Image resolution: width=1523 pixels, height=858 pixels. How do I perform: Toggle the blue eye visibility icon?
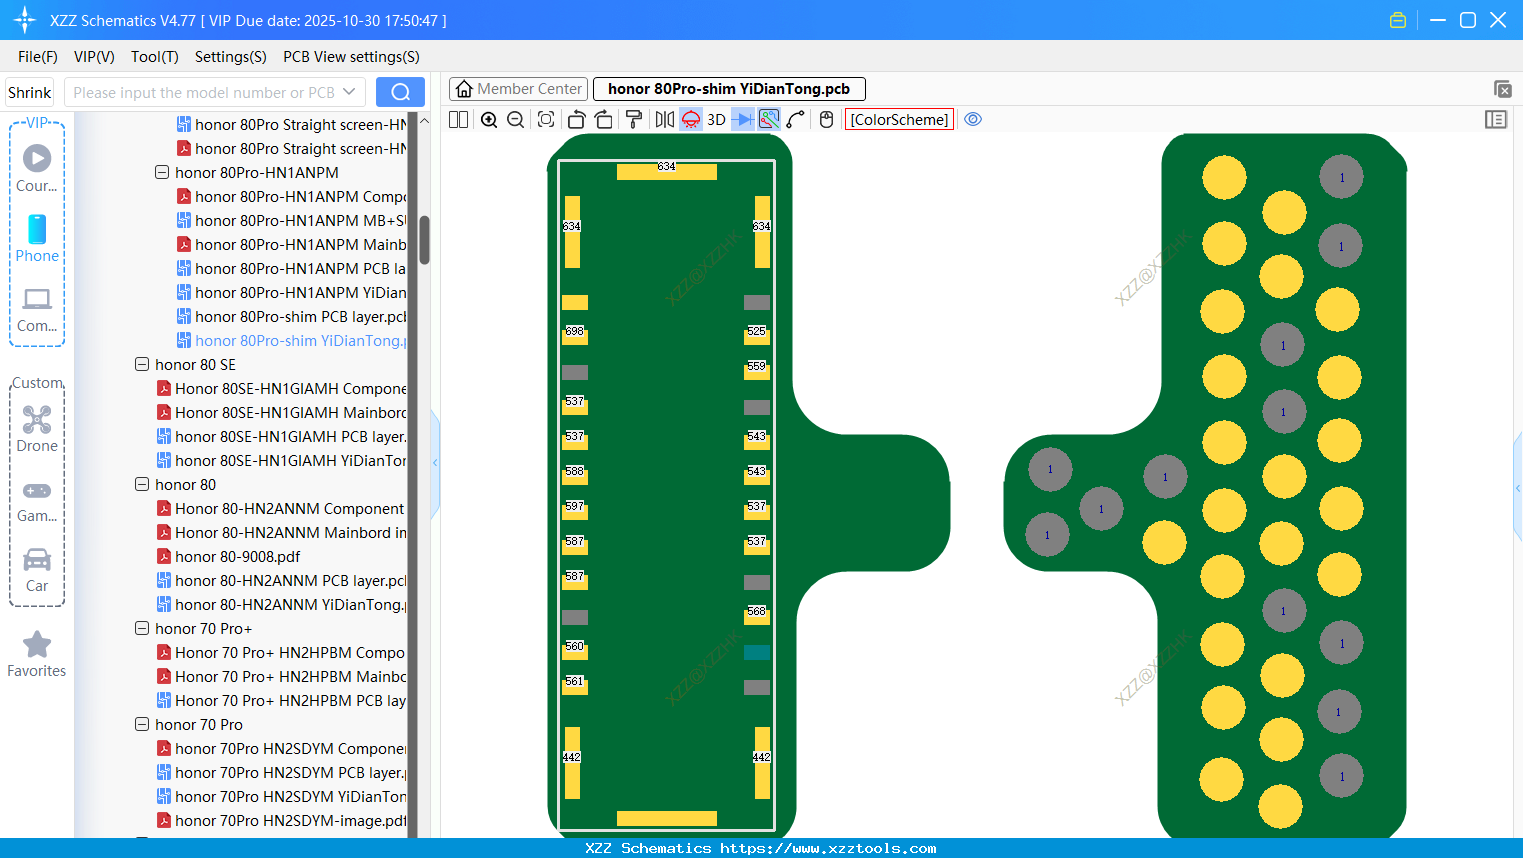(973, 119)
